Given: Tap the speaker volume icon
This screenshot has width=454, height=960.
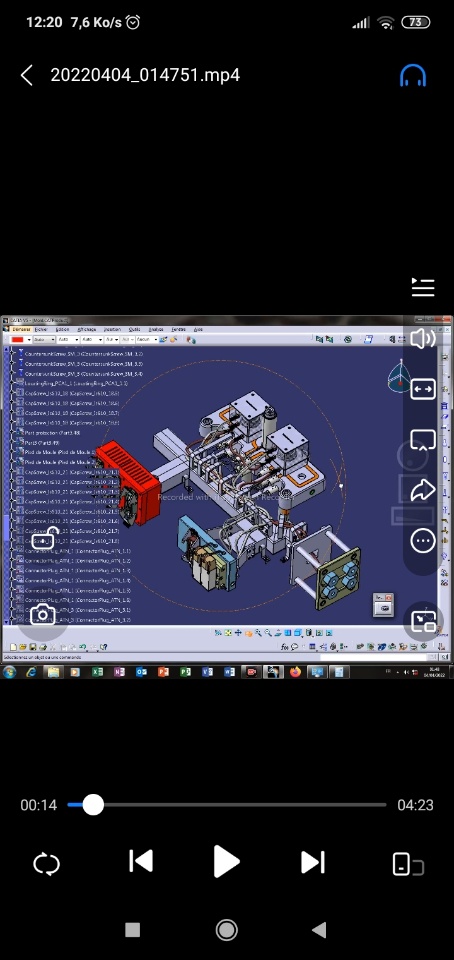Looking at the screenshot, I should pos(423,339).
